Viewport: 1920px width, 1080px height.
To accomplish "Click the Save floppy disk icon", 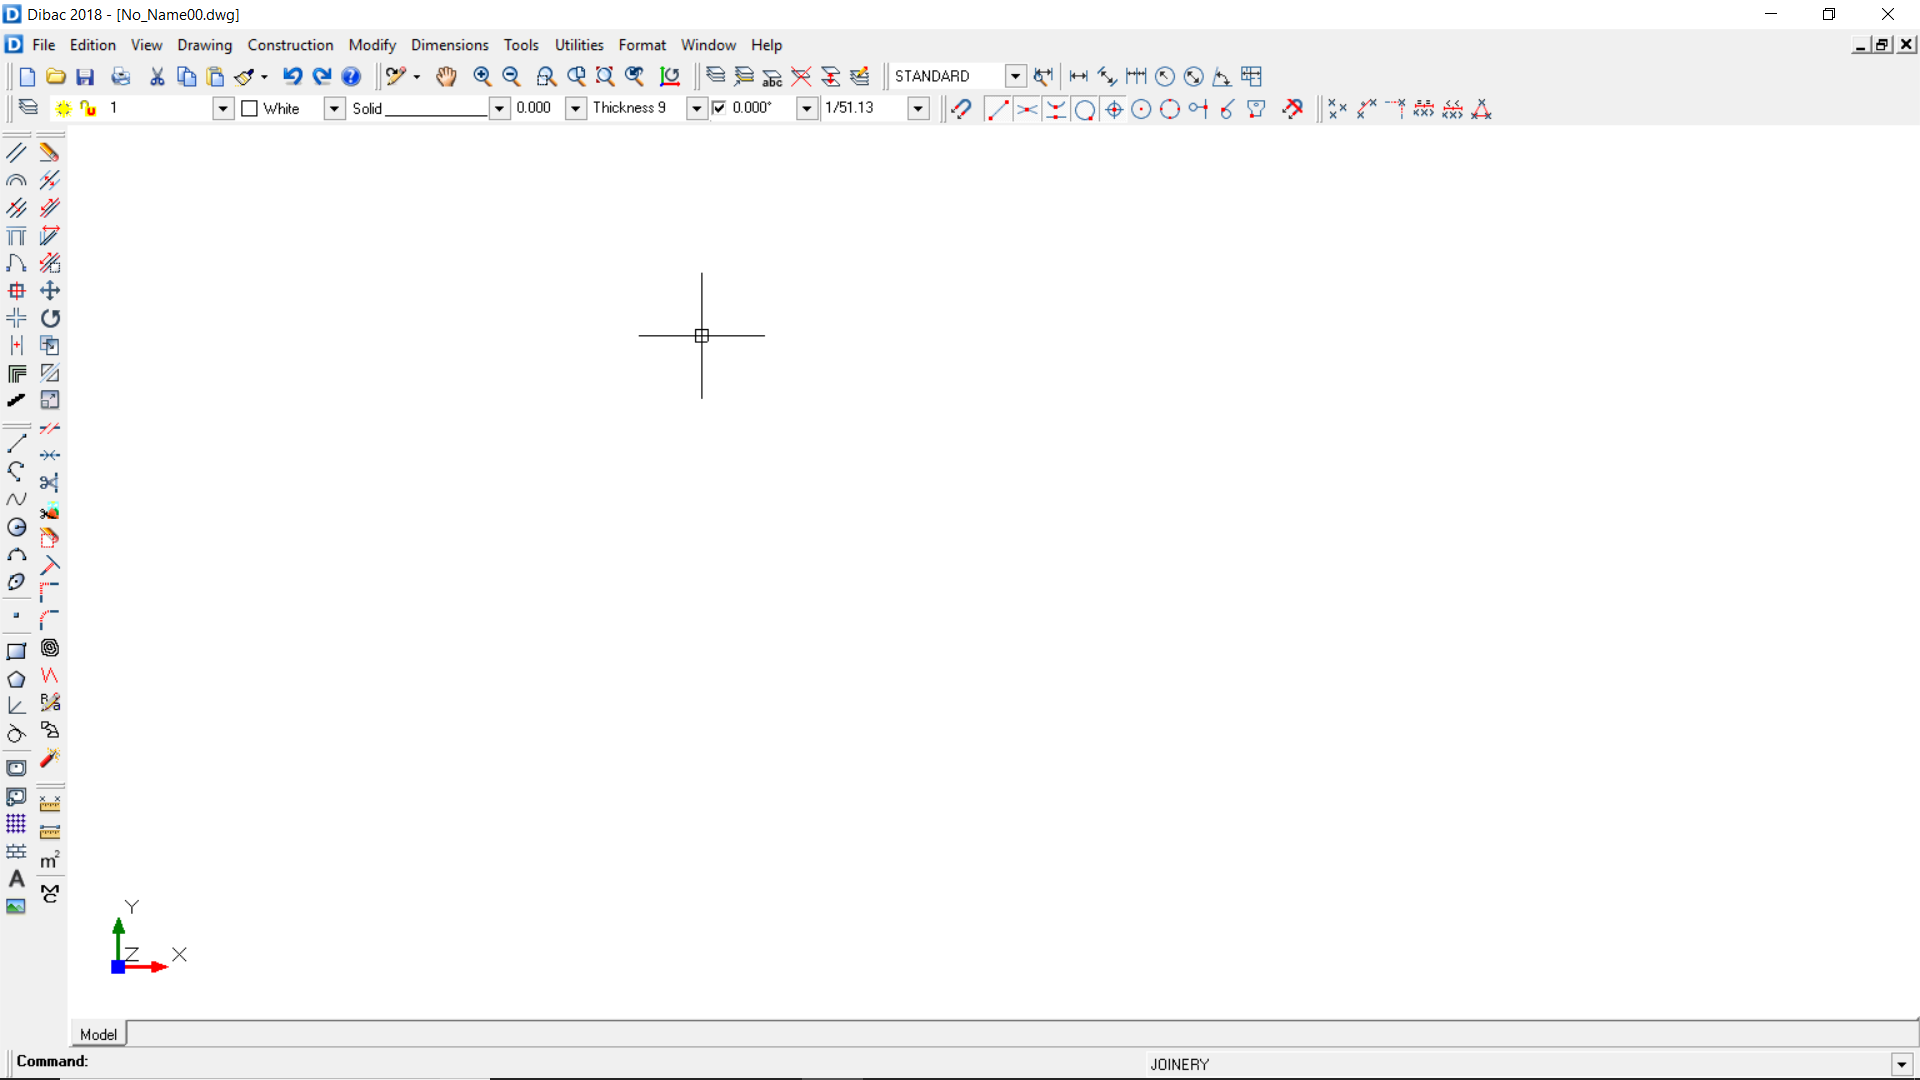I will click(x=85, y=76).
